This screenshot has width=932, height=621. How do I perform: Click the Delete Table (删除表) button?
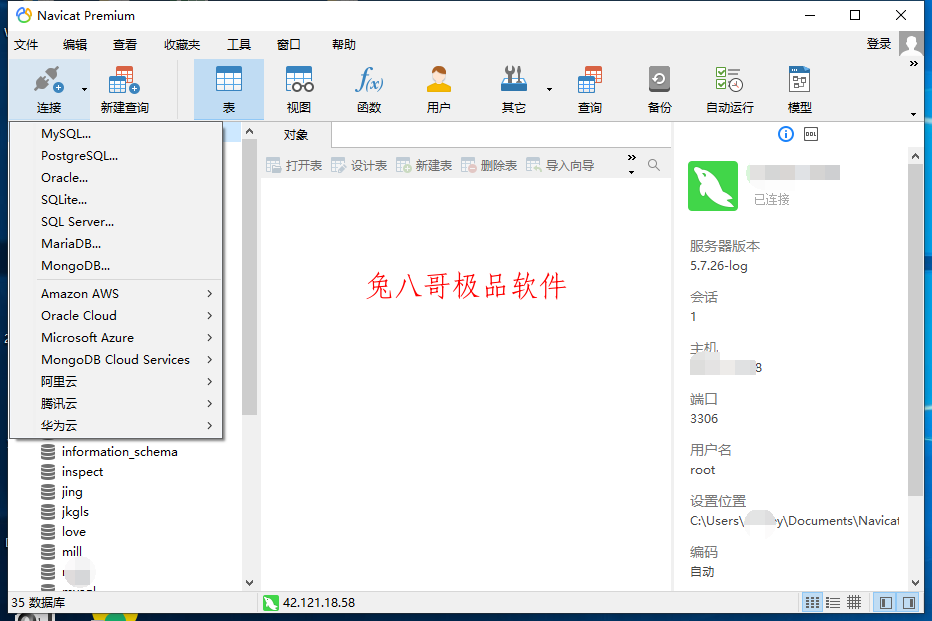pos(489,165)
